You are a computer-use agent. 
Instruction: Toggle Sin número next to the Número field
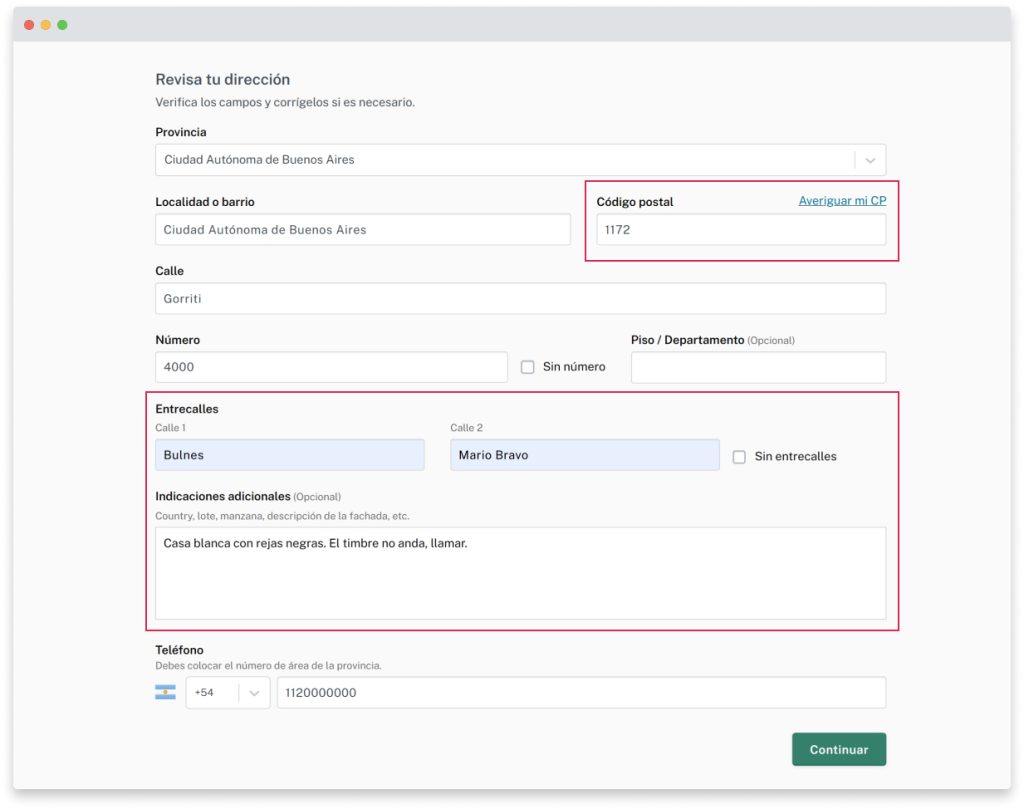[x=528, y=367]
